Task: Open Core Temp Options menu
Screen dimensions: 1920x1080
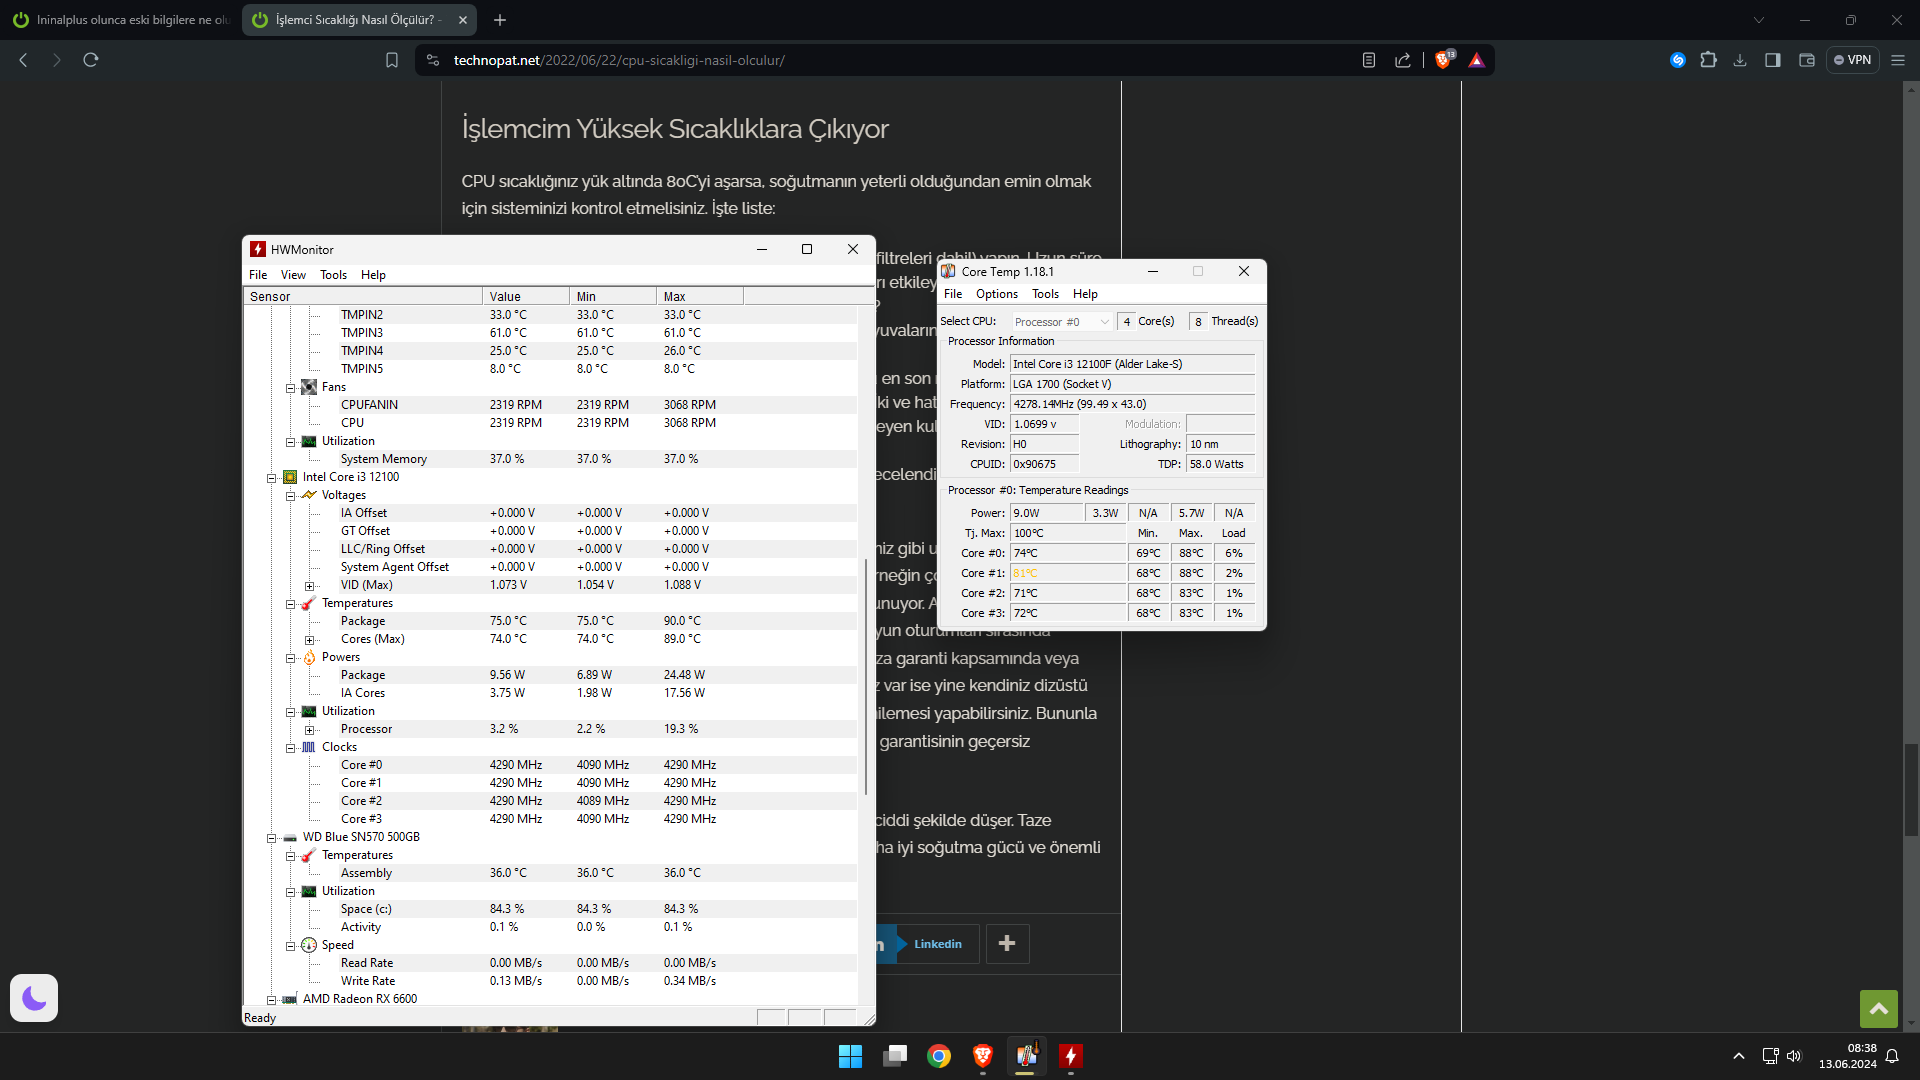Action: coord(996,294)
